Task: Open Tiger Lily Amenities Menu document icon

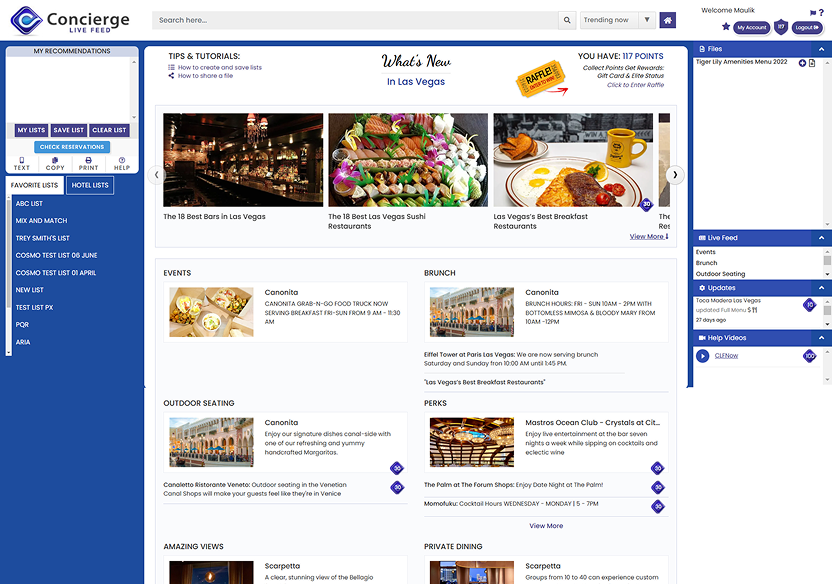Action: [812, 63]
